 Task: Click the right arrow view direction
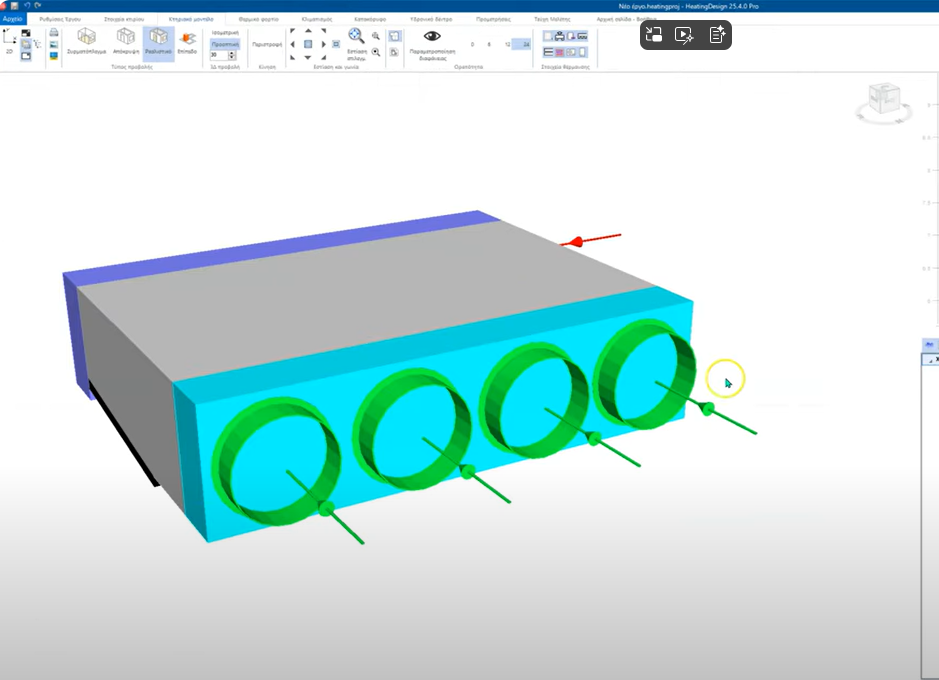tap(323, 44)
